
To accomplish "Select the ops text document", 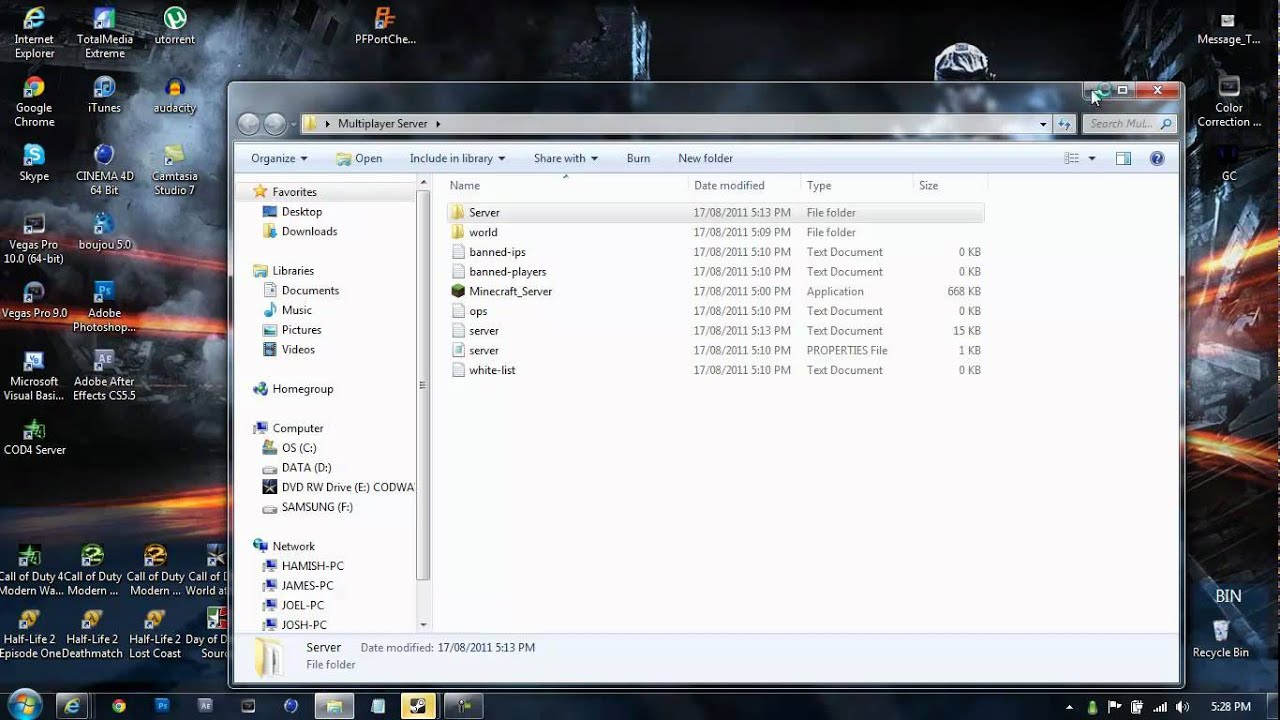I will (x=715, y=311).
